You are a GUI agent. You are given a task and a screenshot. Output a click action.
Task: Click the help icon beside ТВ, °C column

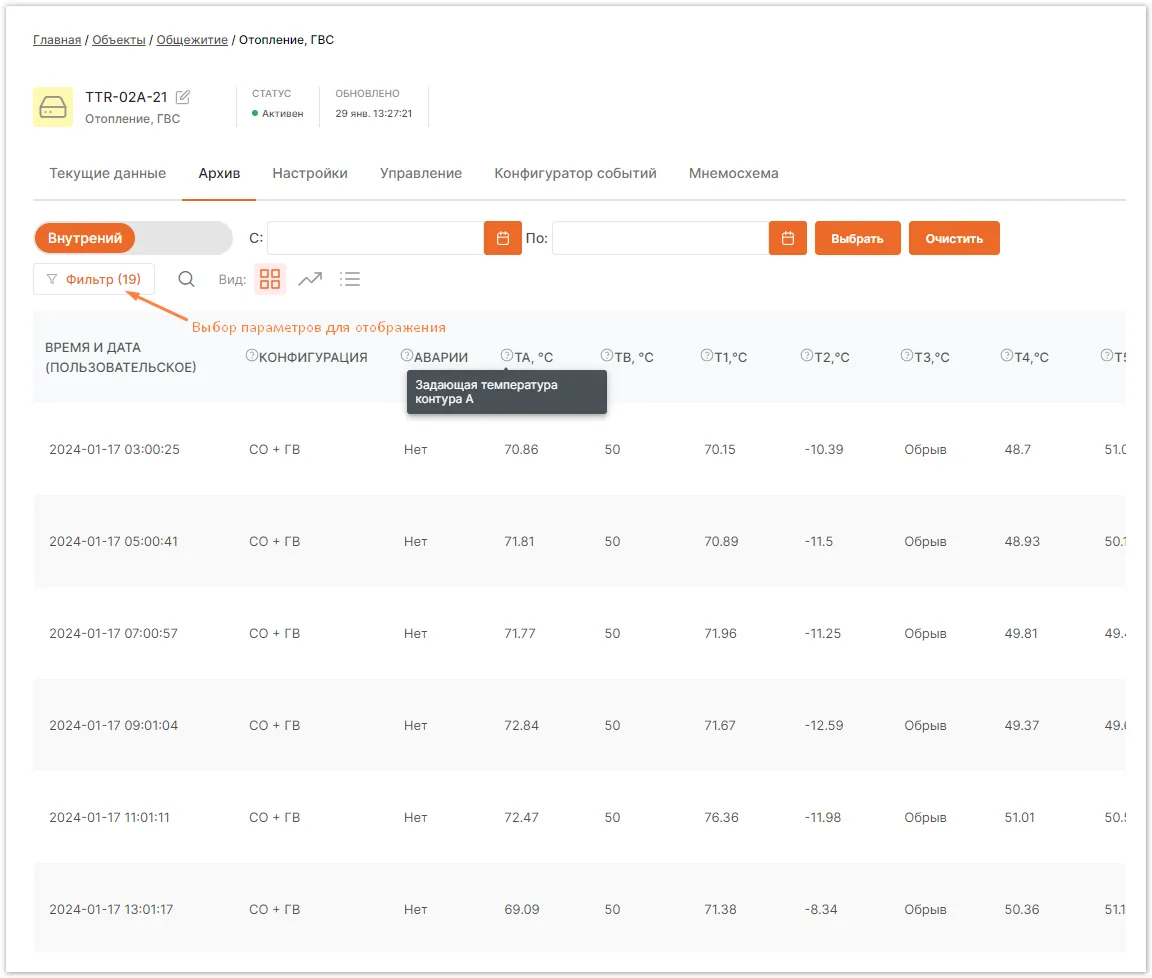coord(606,356)
